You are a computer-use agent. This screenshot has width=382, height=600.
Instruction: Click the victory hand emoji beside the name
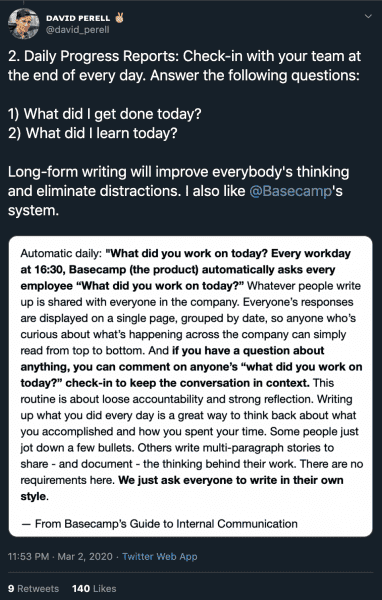pyautogui.click(x=120, y=18)
